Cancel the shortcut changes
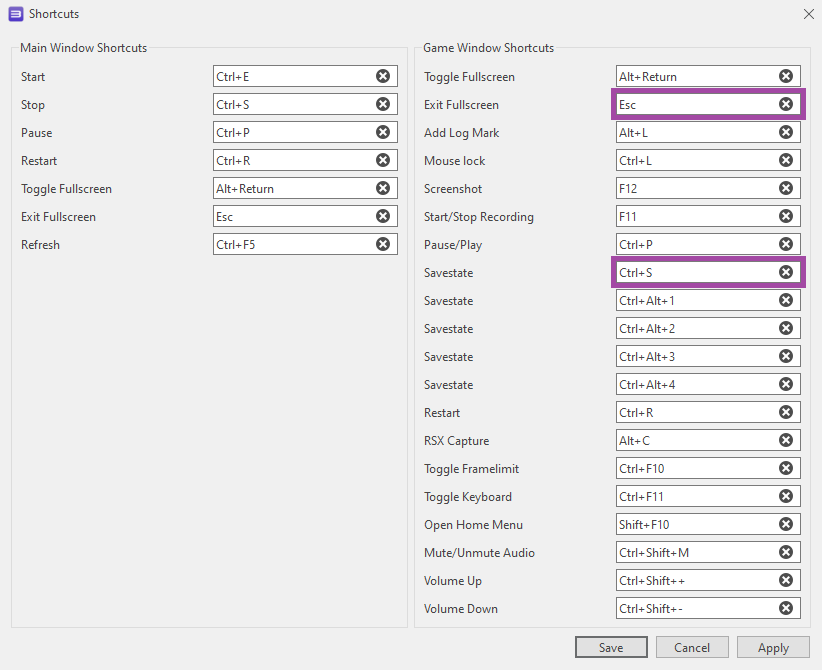 [692, 648]
